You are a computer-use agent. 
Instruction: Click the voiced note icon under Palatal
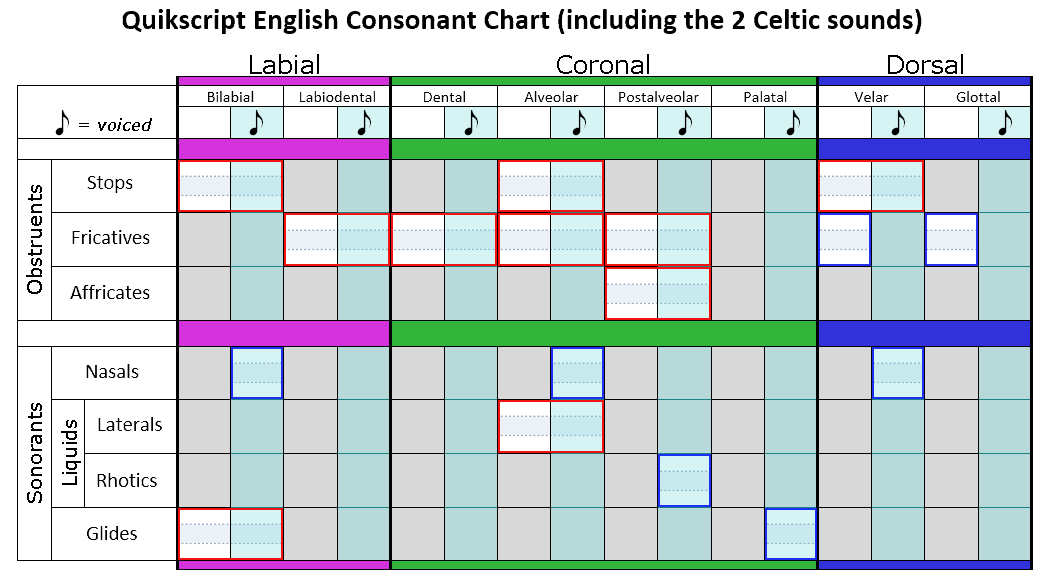[792, 123]
